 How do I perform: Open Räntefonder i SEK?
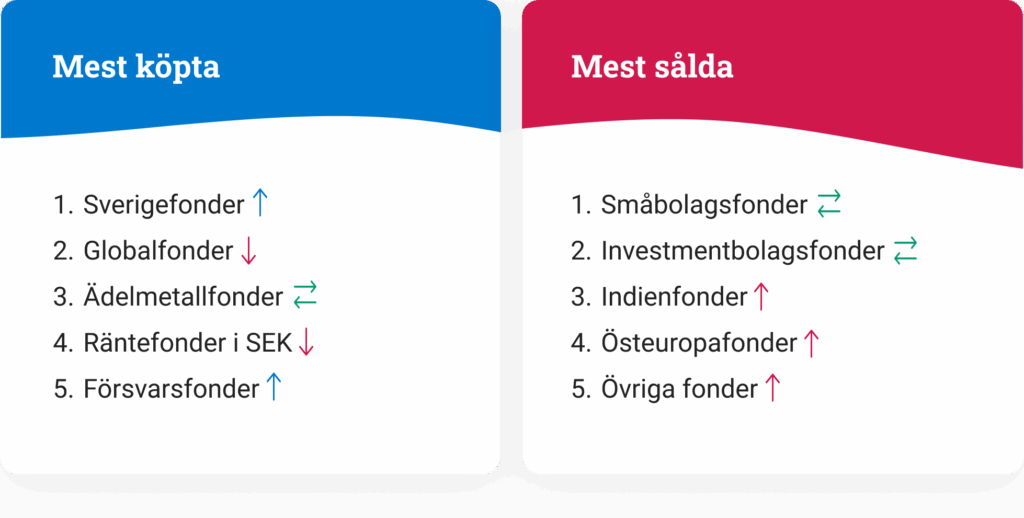click(187, 343)
